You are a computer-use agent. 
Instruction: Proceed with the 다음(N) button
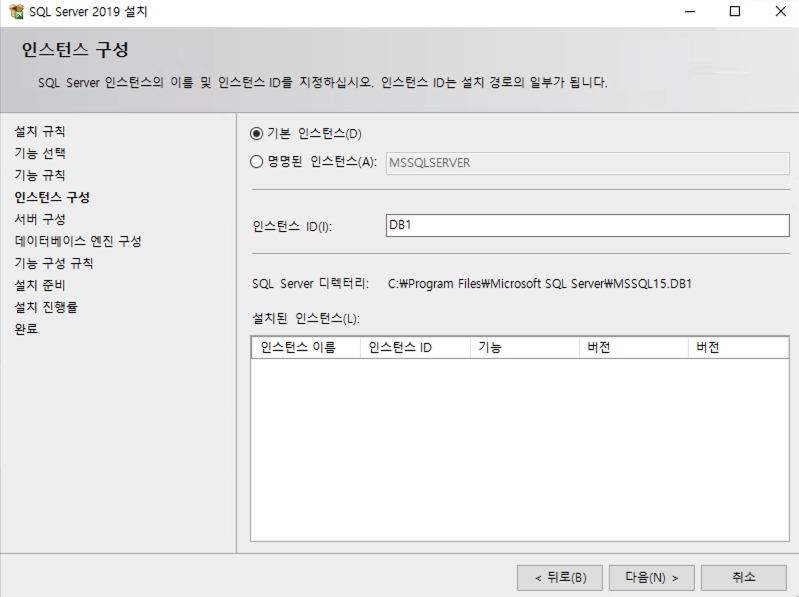pyautogui.click(x=652, y=578)
